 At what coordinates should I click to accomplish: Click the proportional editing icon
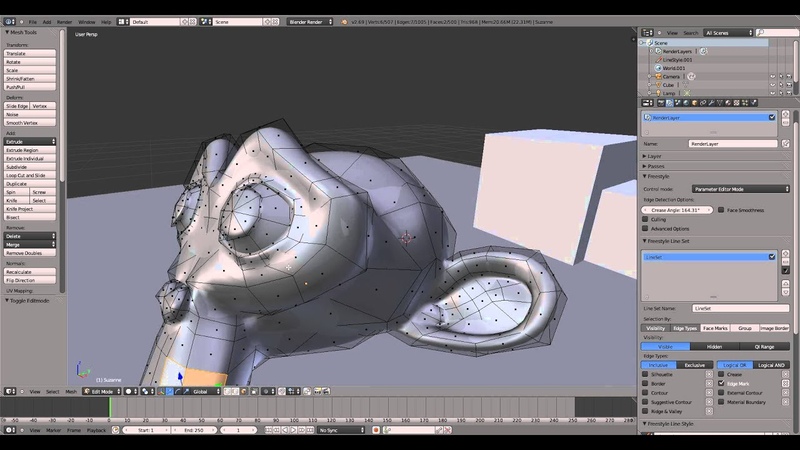266,391
